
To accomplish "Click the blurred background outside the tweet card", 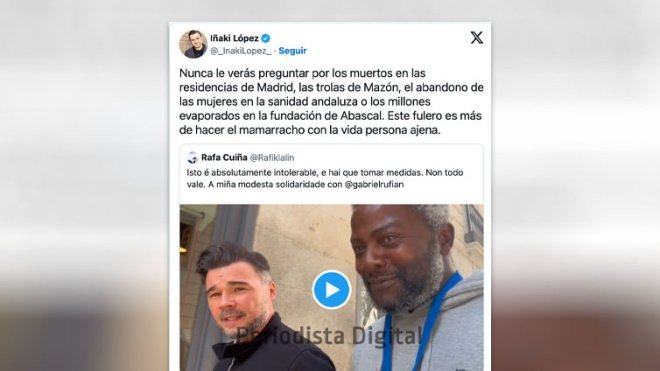I will pyautogui.click(x=84, y=185).
